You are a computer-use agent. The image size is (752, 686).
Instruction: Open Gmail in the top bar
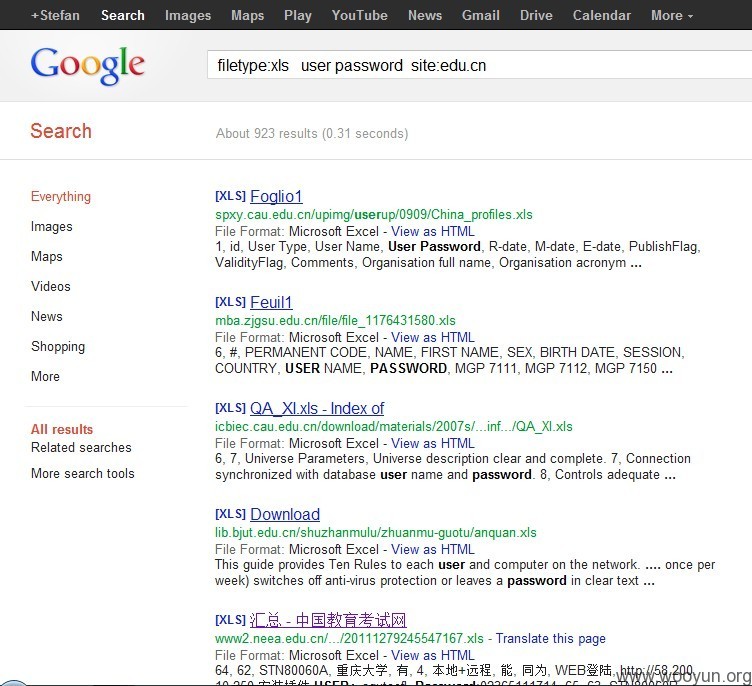coord(481,15)
